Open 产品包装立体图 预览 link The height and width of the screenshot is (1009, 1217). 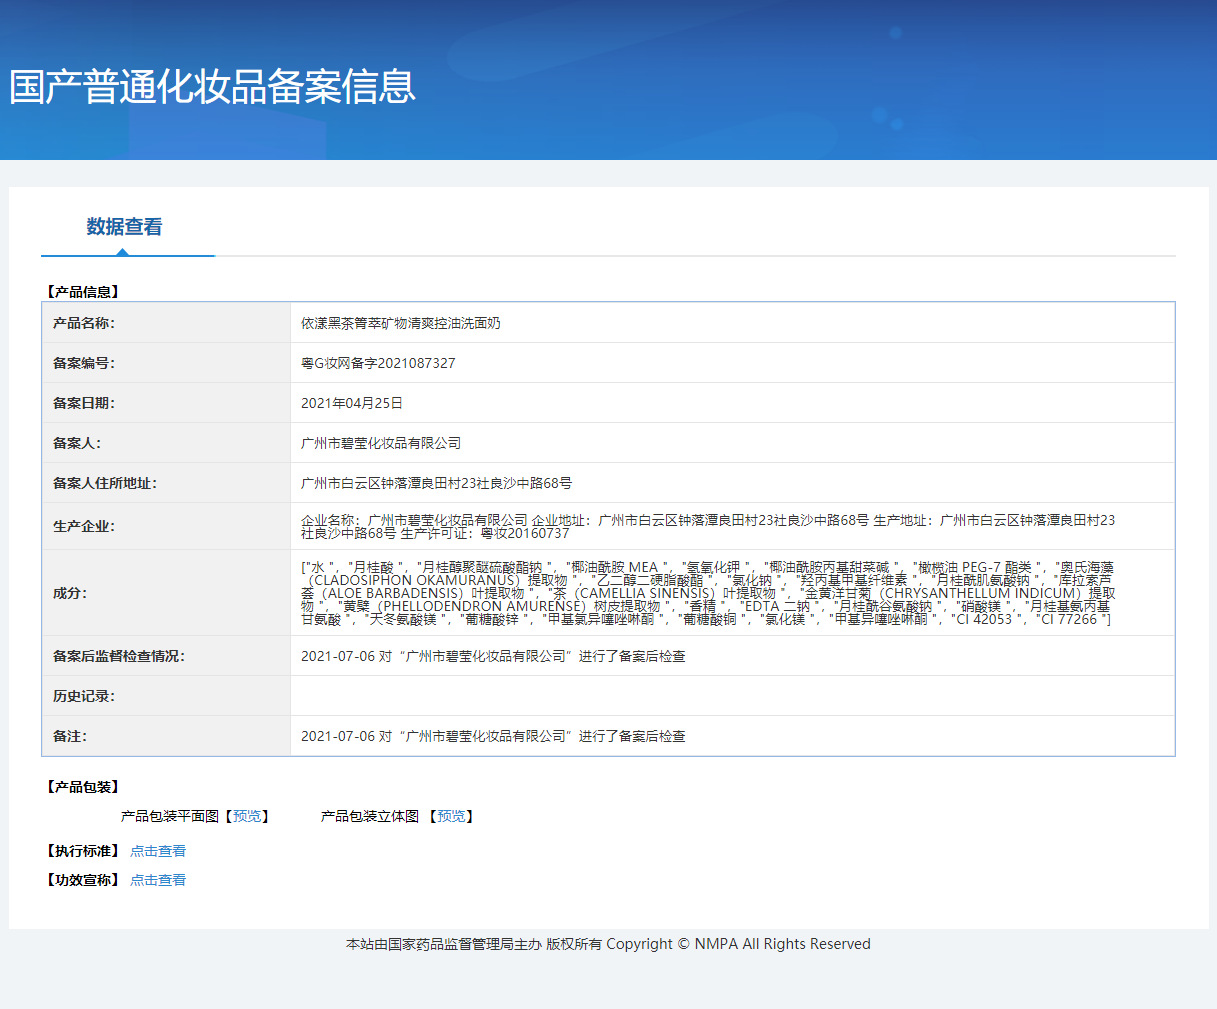(x=451, y=816)
